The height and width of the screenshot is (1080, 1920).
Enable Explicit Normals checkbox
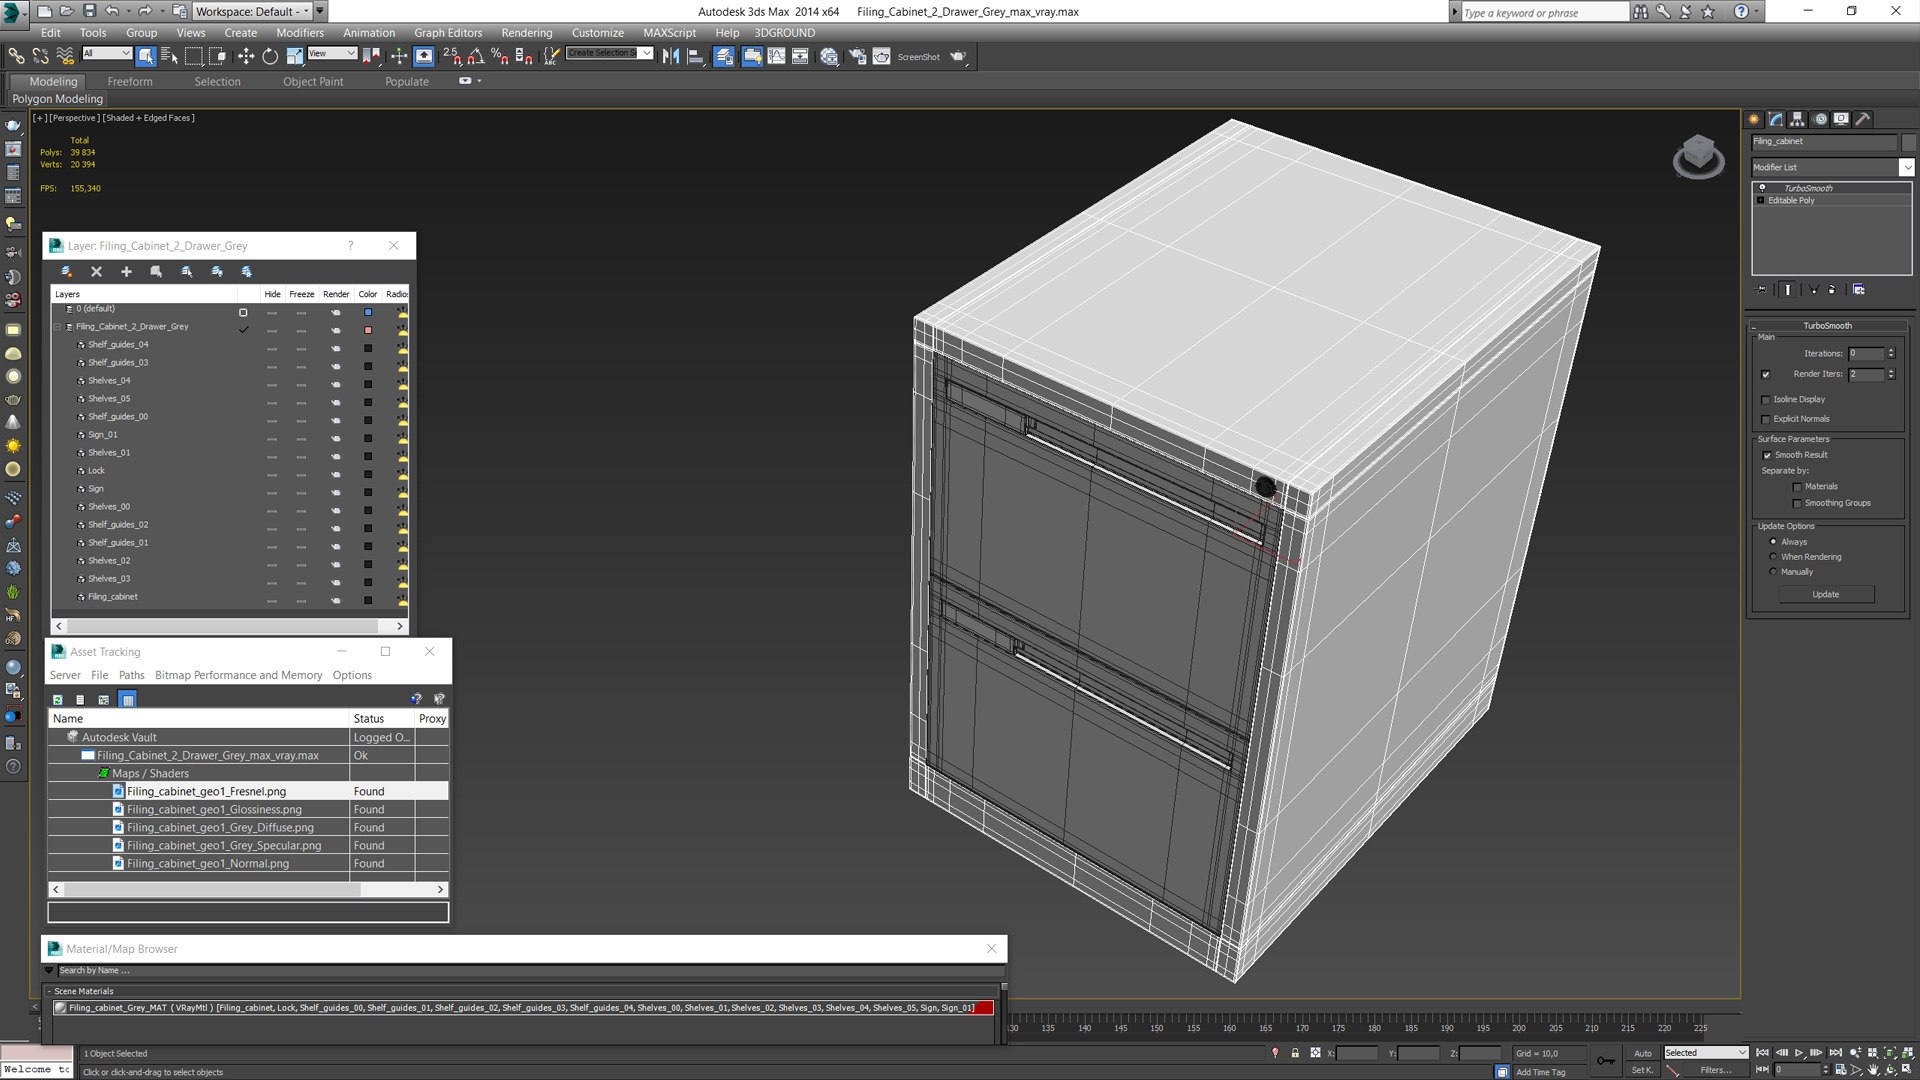tap(1766, 419)
